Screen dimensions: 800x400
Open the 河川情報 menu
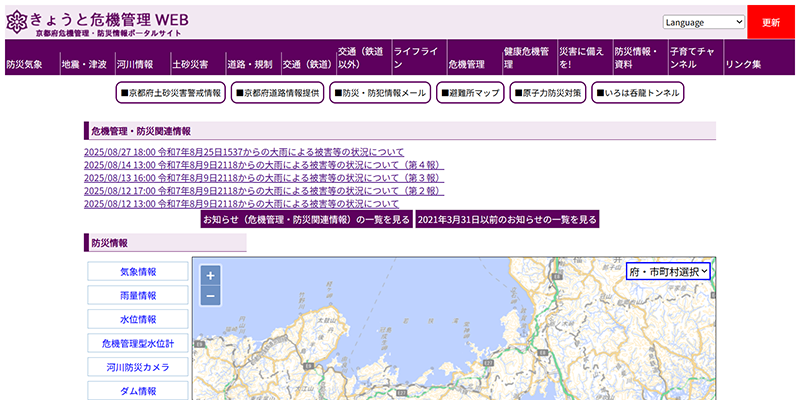[x=143, y=57]
